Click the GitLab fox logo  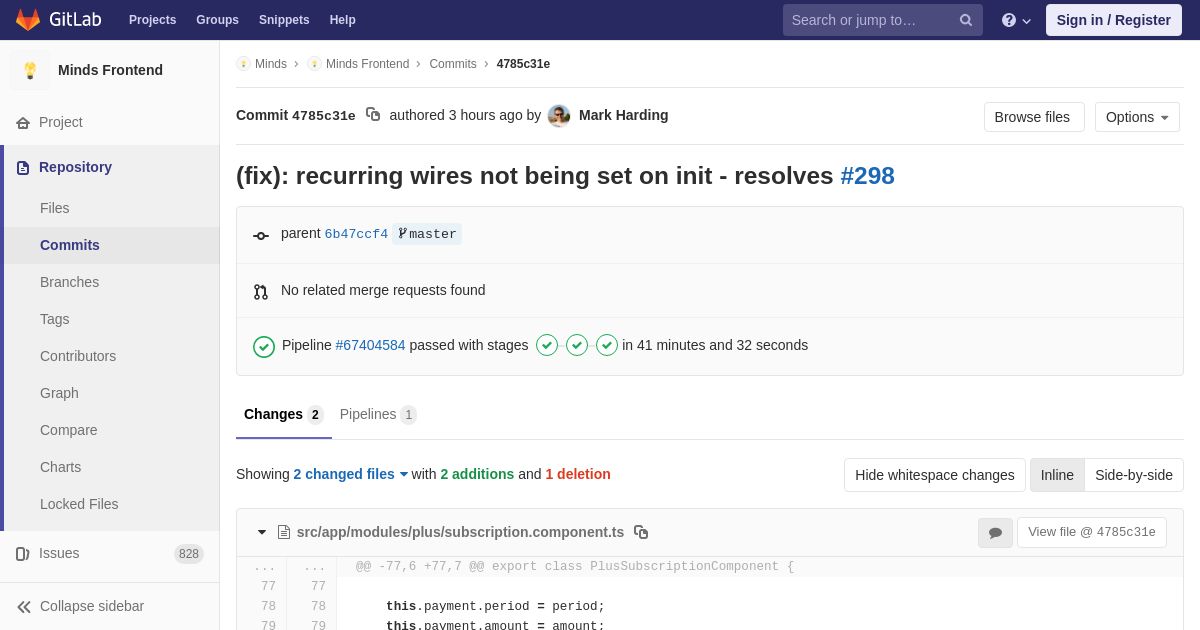coord(28,20)
